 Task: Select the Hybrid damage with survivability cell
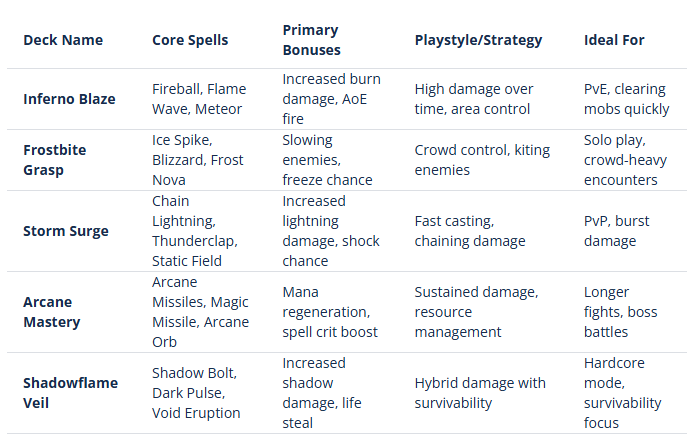(x=480, y=393)
